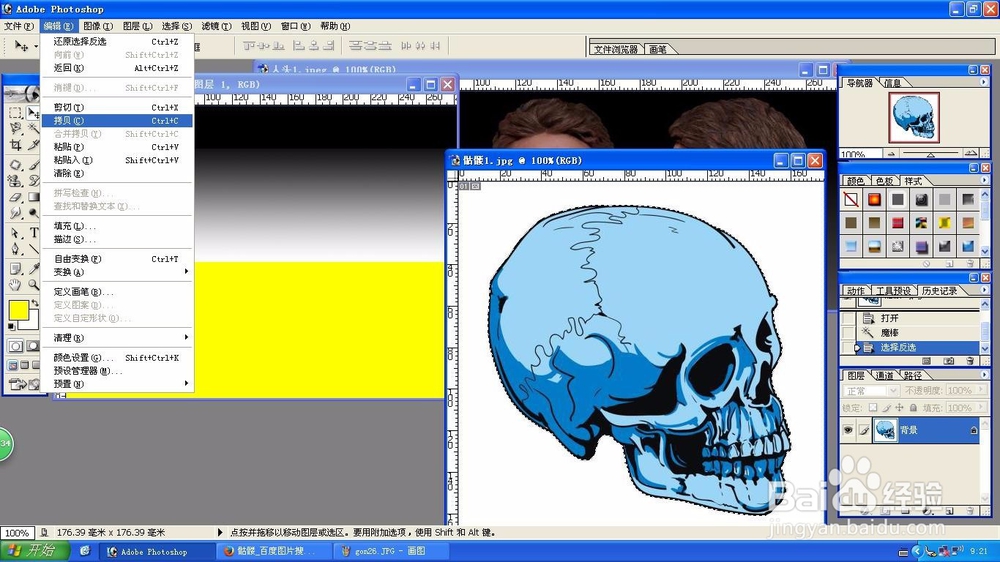
Task: Click the trash icon in Styles panel
Action: tap(970, 263)
